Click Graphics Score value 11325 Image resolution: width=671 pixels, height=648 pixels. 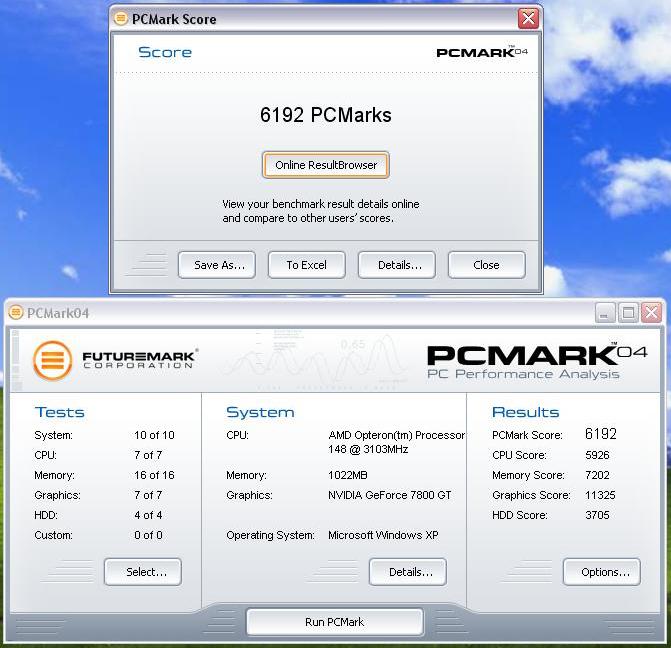click(600, 495)
